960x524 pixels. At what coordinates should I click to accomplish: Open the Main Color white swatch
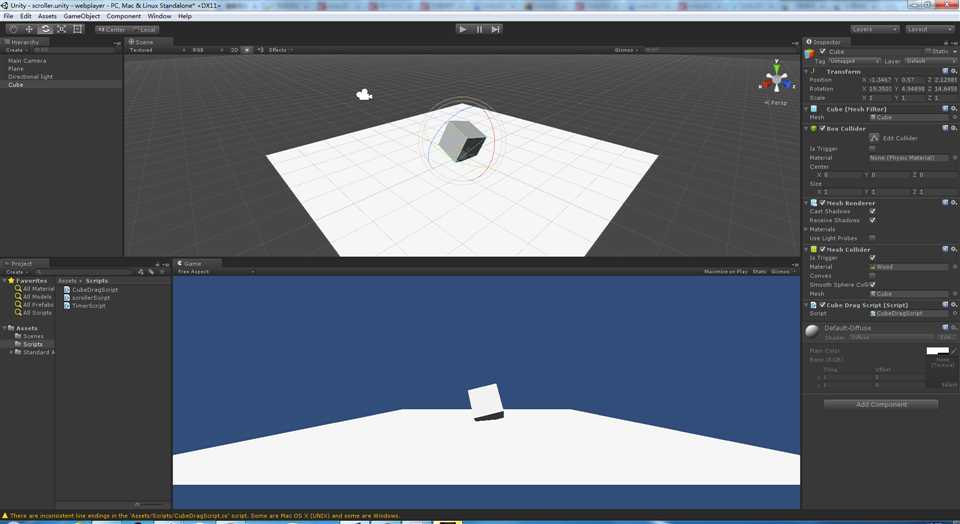937,351
